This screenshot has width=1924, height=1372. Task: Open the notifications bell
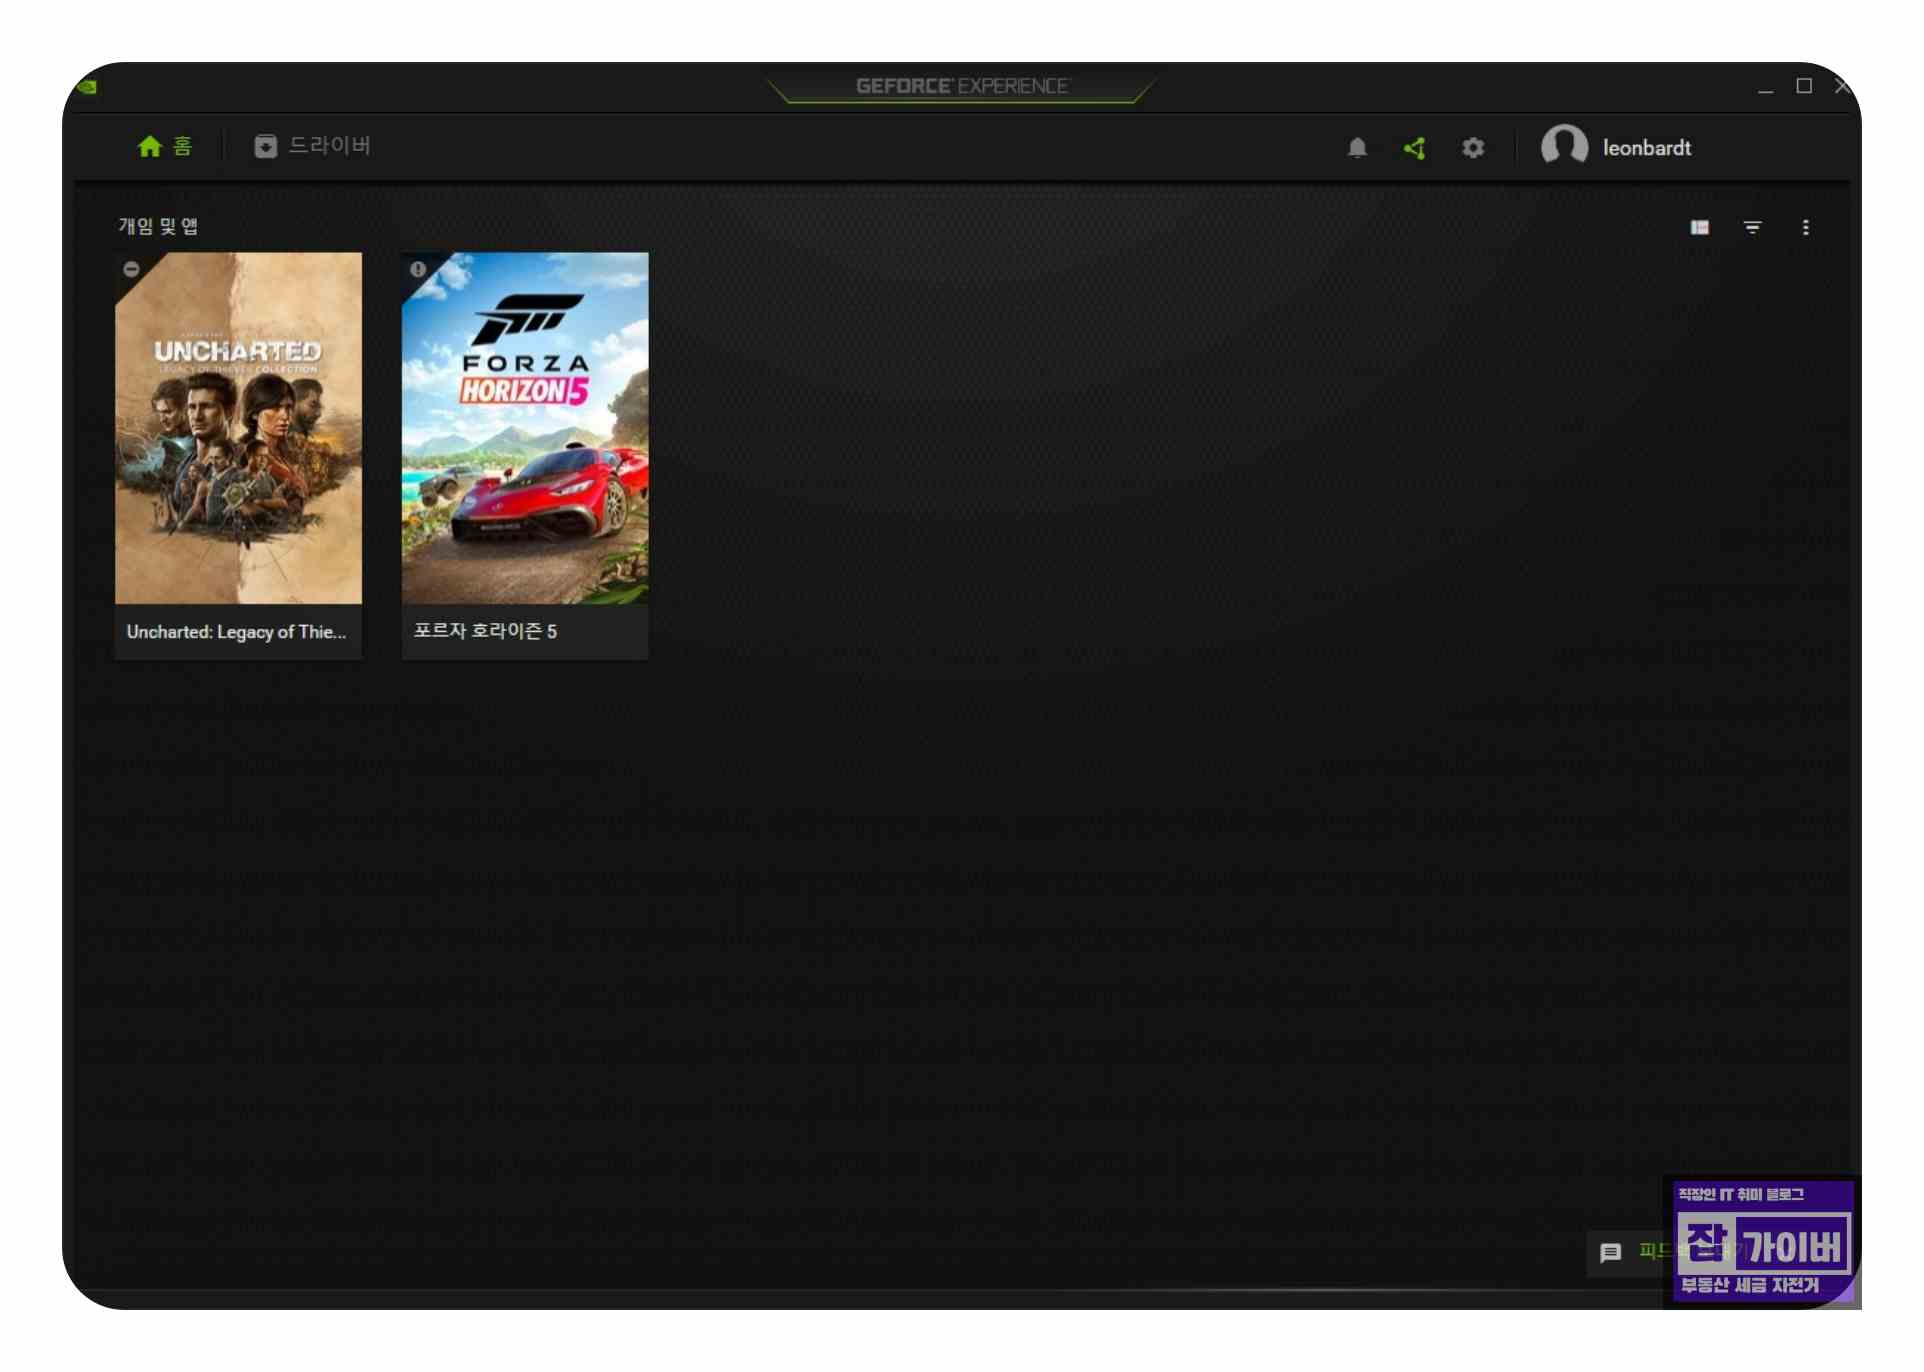point(1357,148)
